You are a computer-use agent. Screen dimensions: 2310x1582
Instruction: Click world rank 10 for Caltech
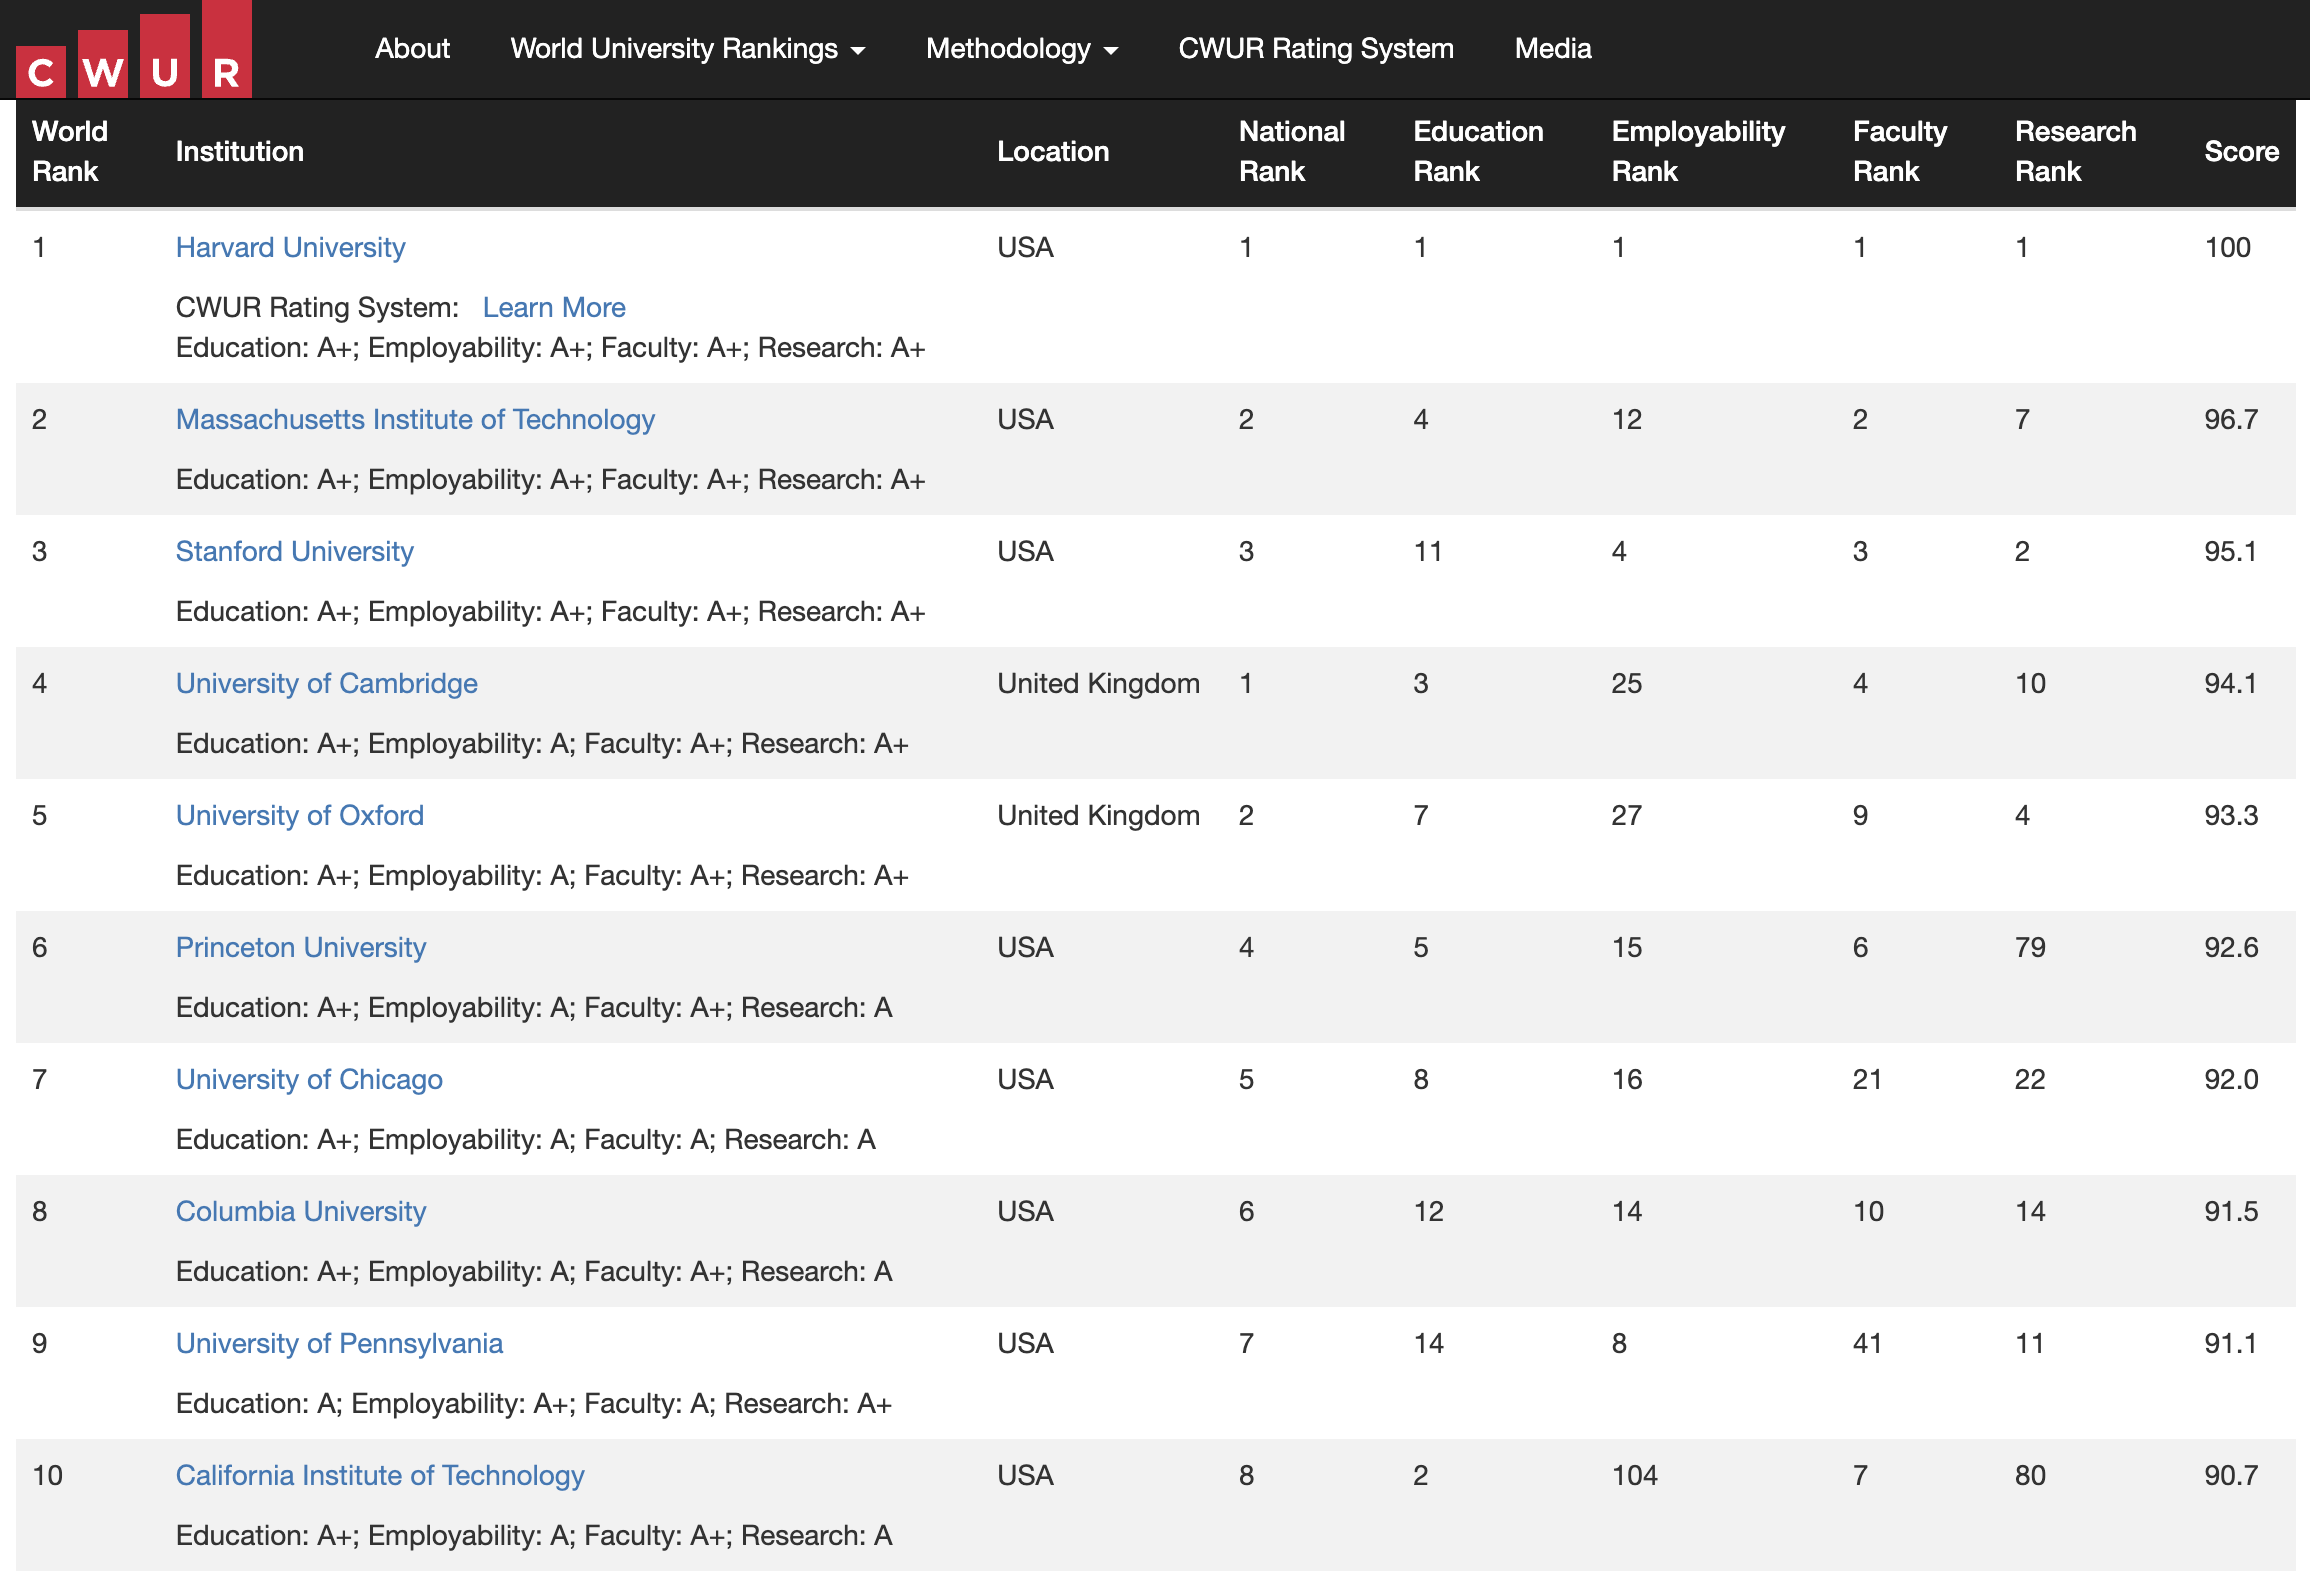(x=47, y=1475)
